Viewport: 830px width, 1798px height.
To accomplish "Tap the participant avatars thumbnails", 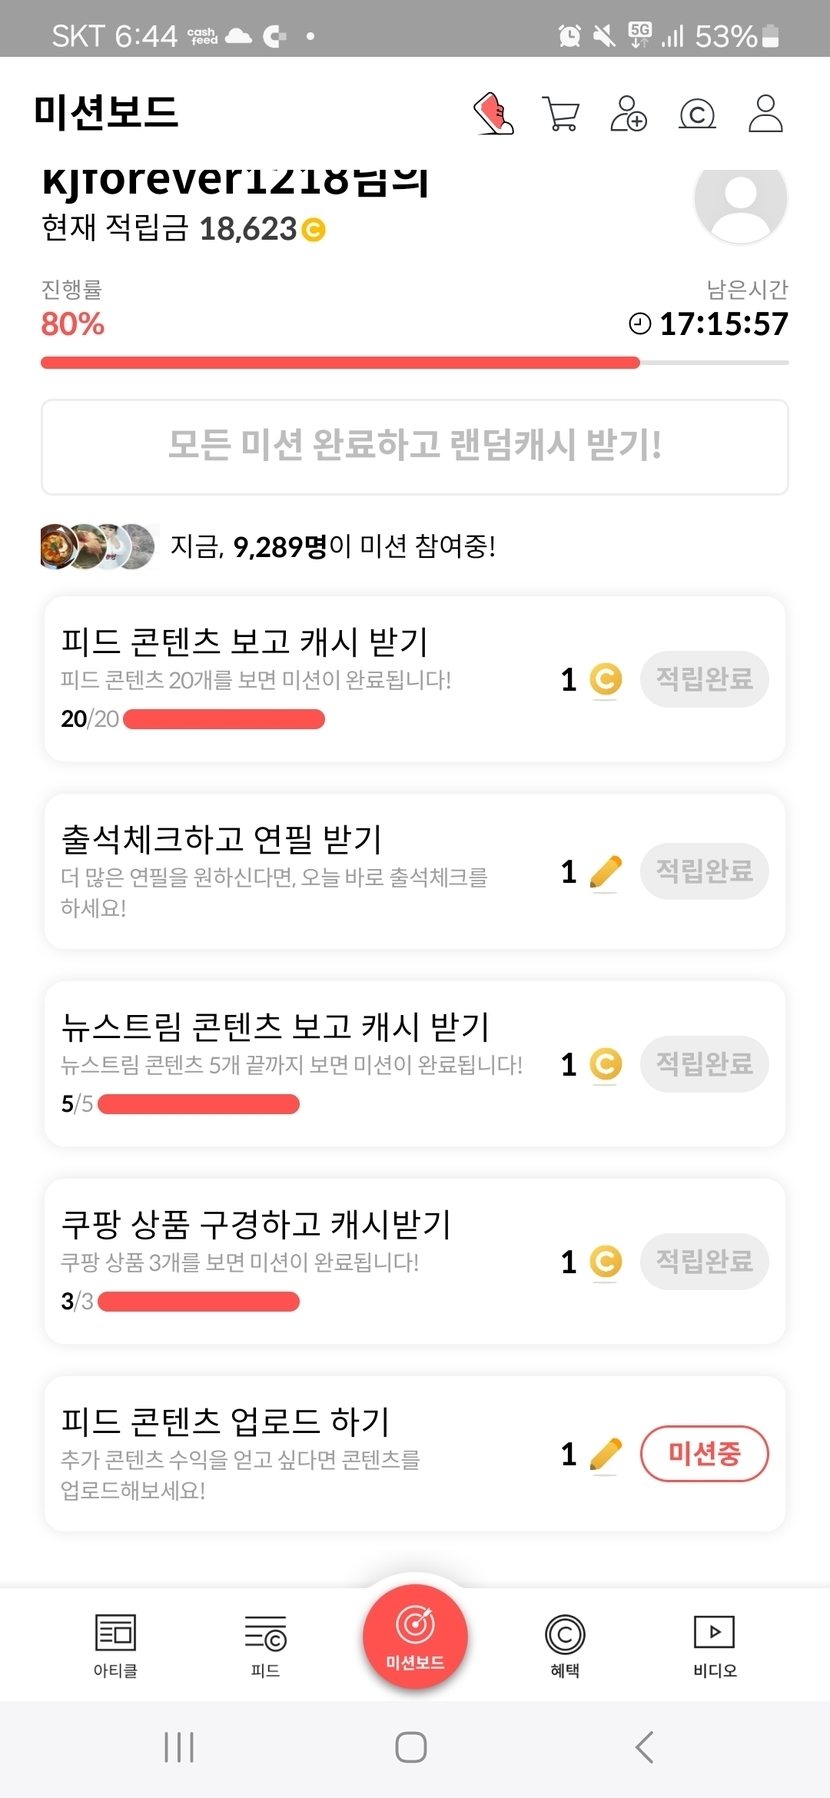I will pos(98,546).
